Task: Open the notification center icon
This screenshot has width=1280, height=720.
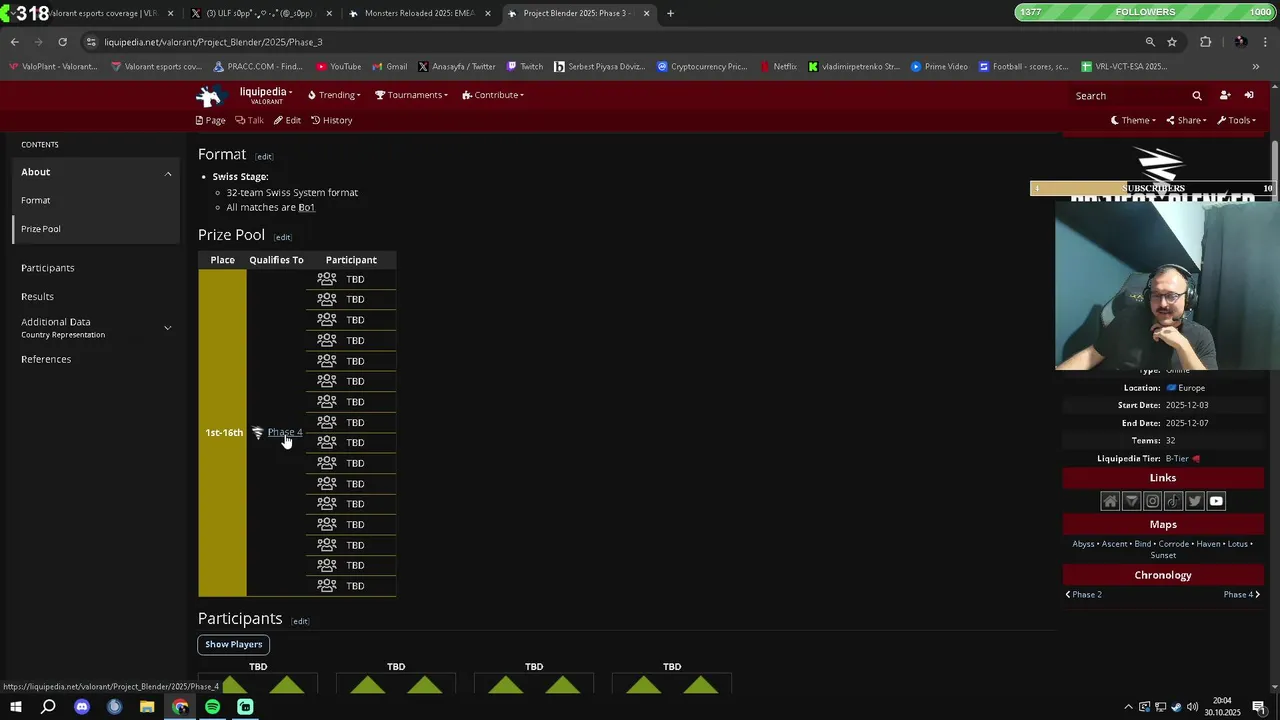Action: click(x=1259, y=707)
